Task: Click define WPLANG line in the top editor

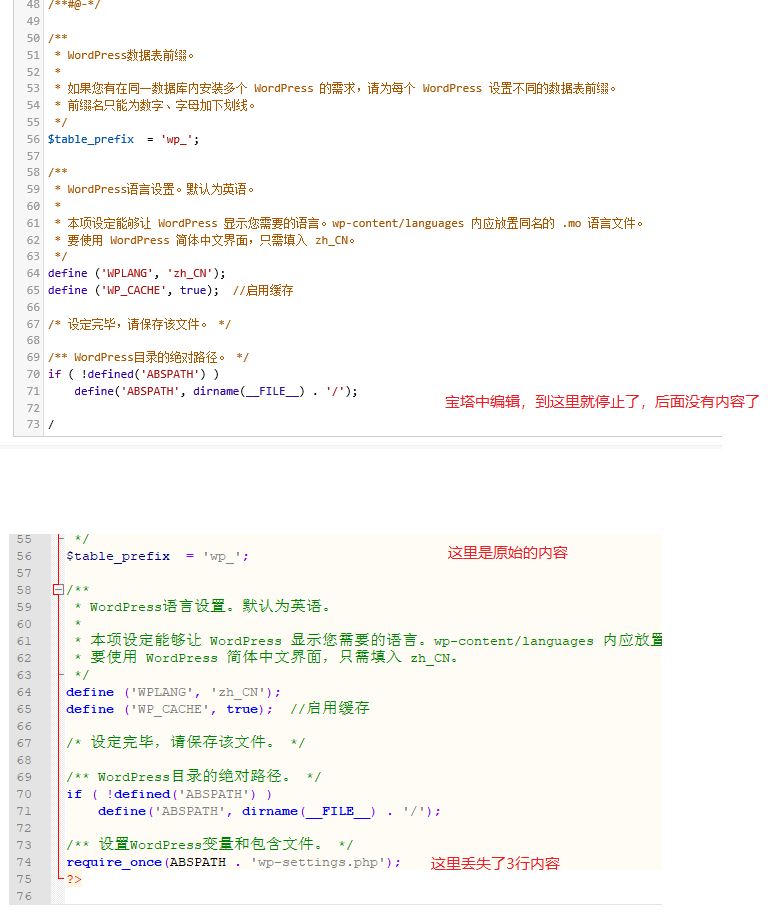Action: point(136,273)
